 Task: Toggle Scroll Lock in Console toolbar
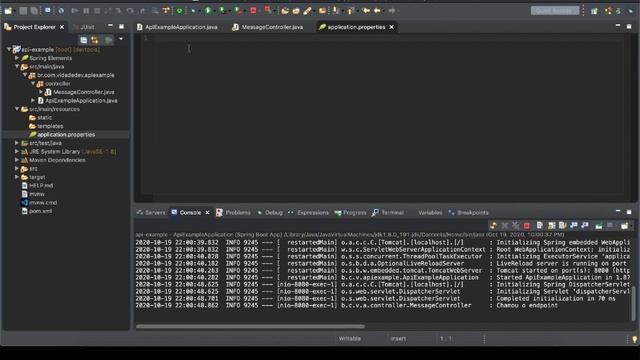tap(551, 225)
